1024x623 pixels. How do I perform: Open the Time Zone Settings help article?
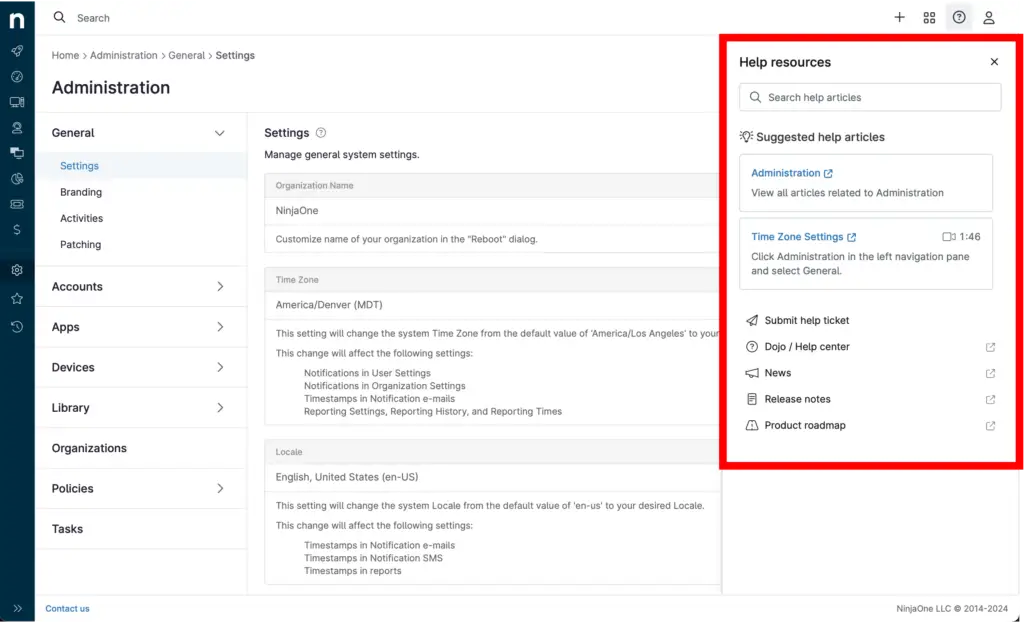[803, 236]
